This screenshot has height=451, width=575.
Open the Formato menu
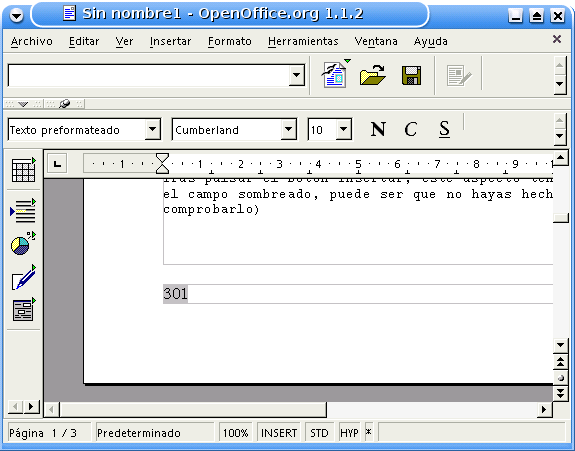click(x=230, y=41)
